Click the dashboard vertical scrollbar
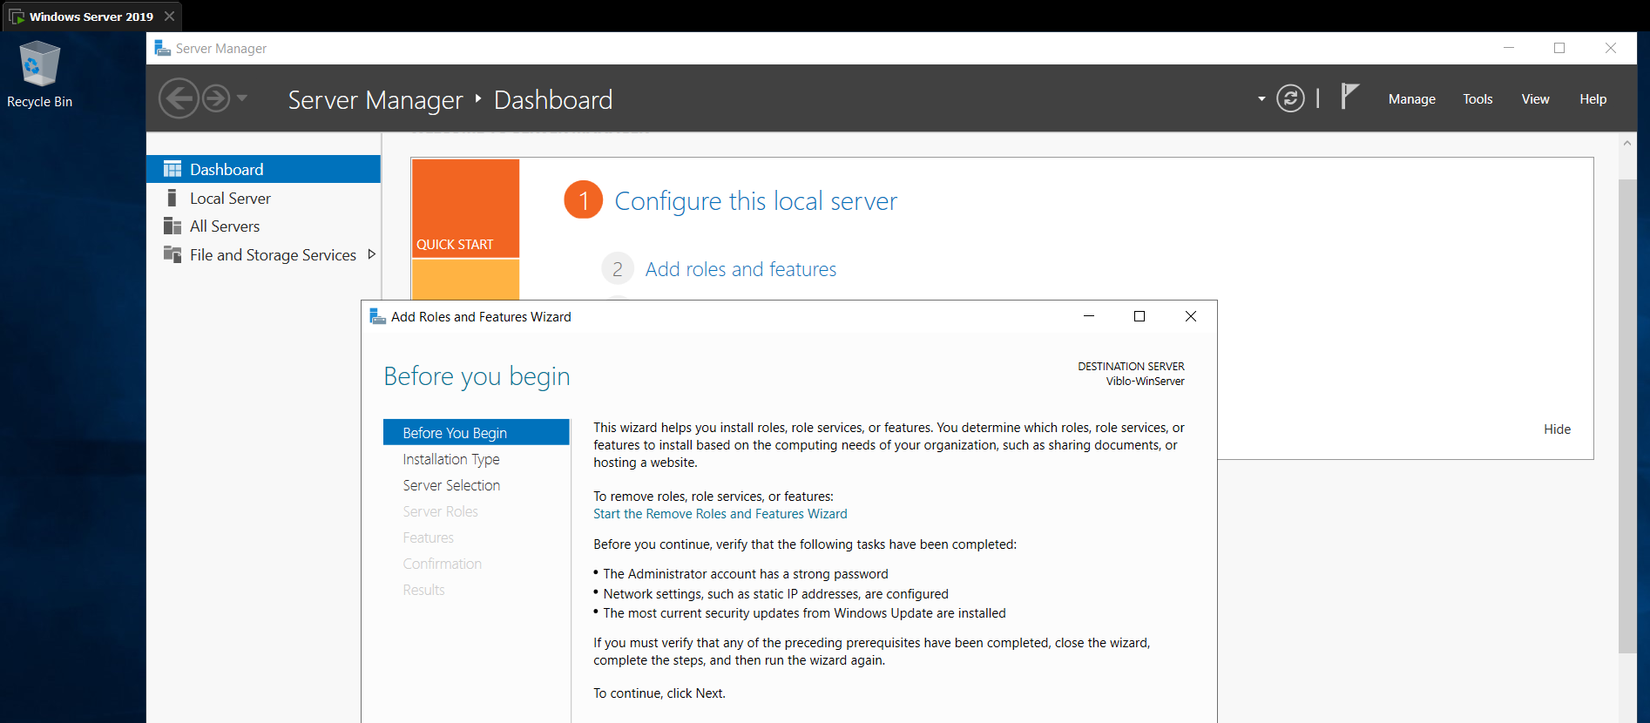The height and width of the screenshot is (723, 1650). [1627, 400]
